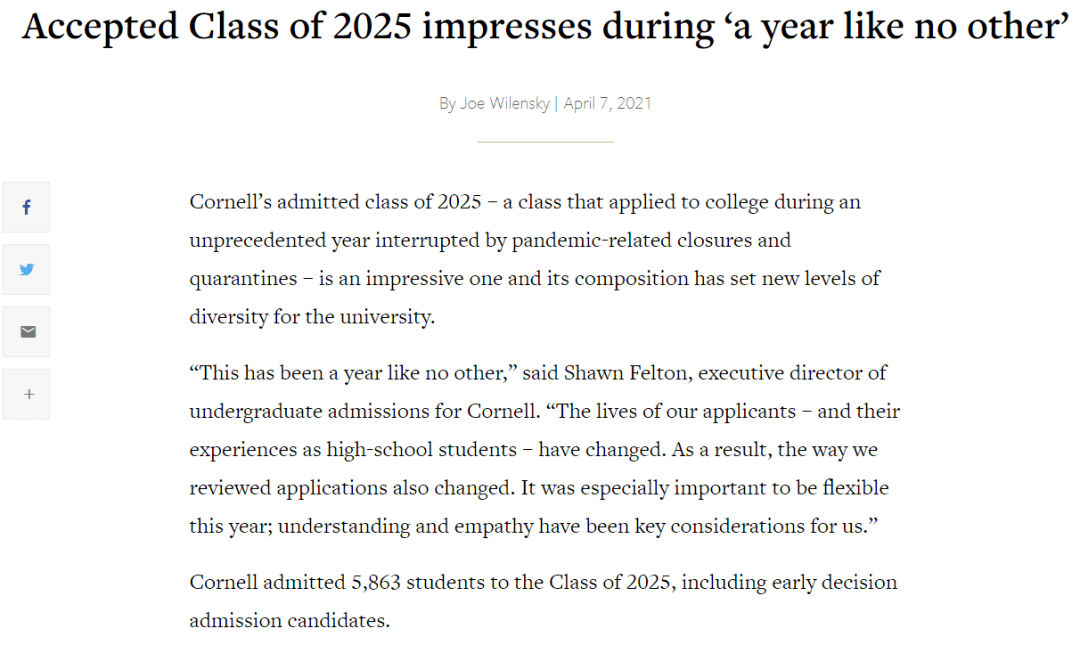The height and width of the screenshot is (645, 1080).
Task: Click the article headline about Class of 2025
Action: pos(545,28)
